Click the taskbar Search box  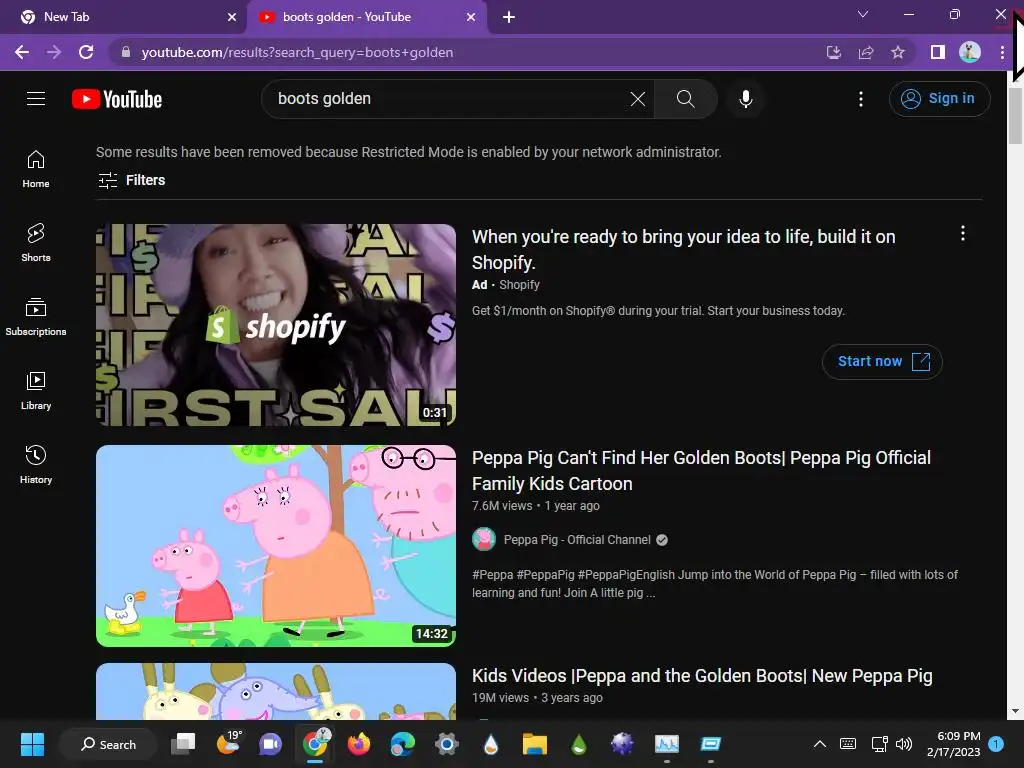pos(108,744)
